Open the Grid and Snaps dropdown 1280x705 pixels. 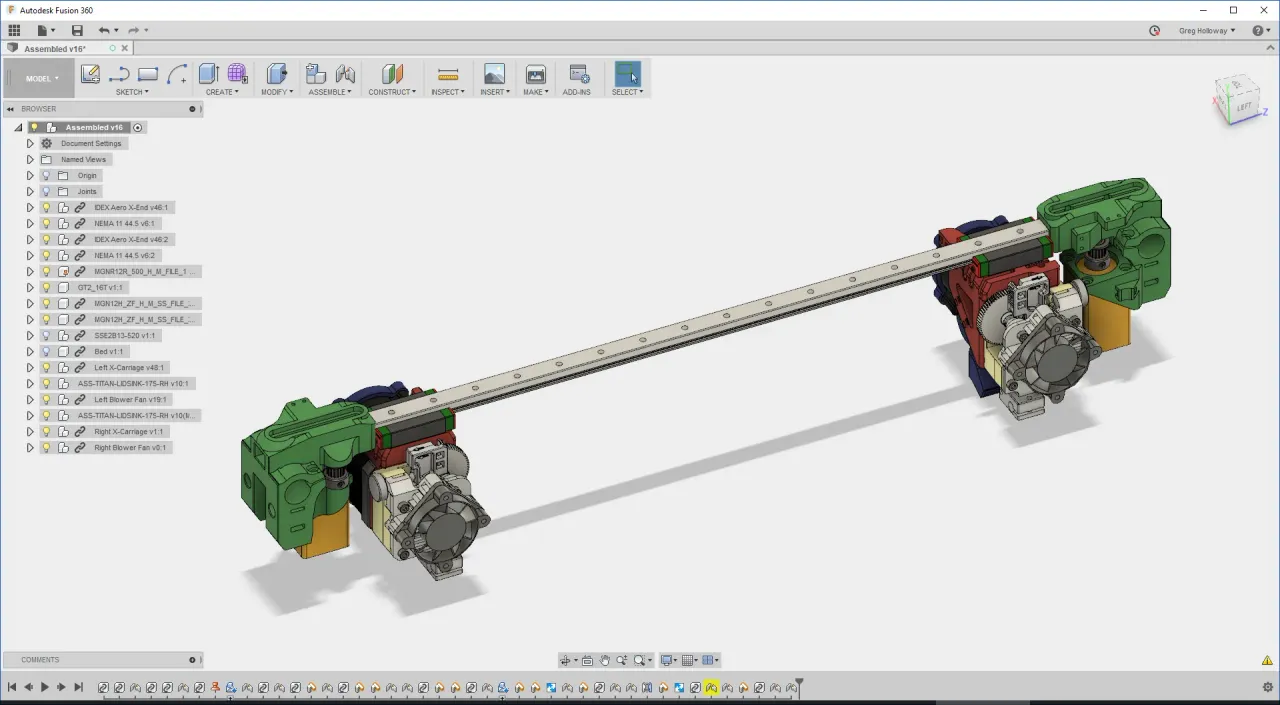(690, 660)
